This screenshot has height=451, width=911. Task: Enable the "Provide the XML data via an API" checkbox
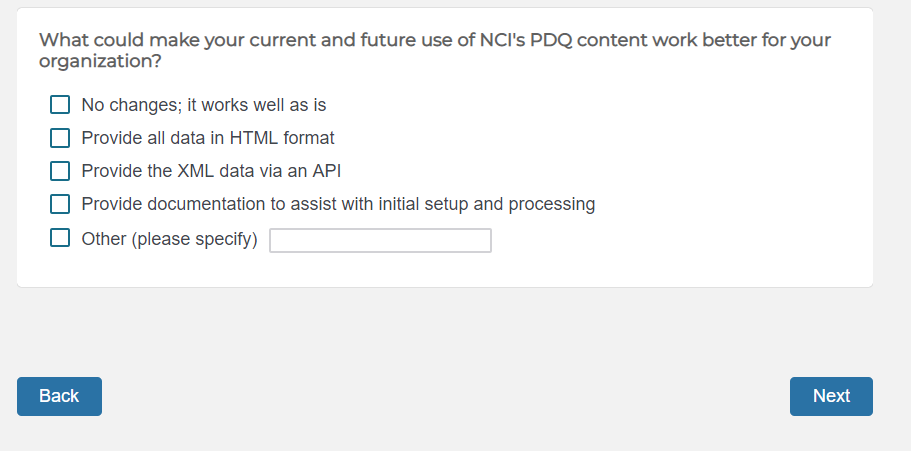(x=60, y=171)
